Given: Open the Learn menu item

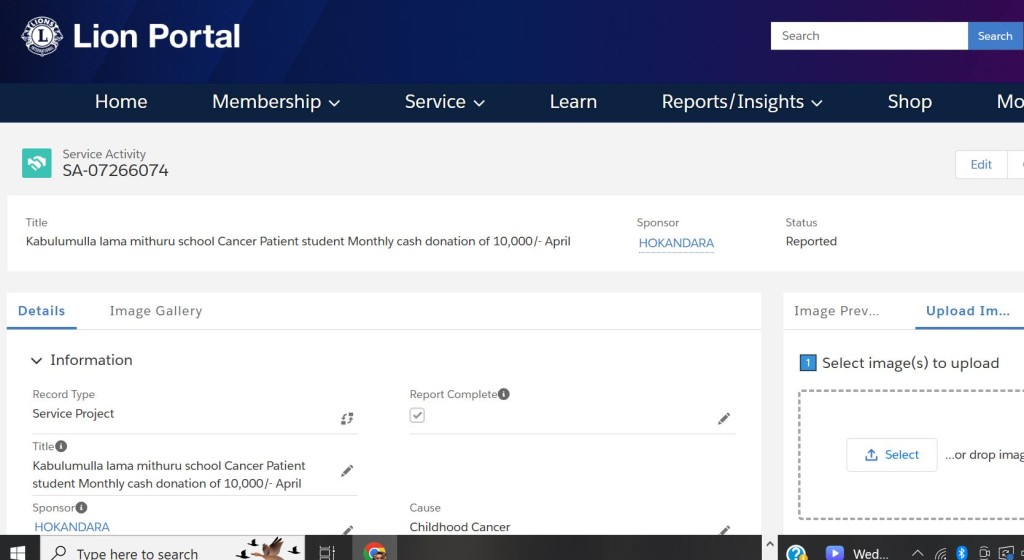Looking at the screenshot, I should point(573,102).
